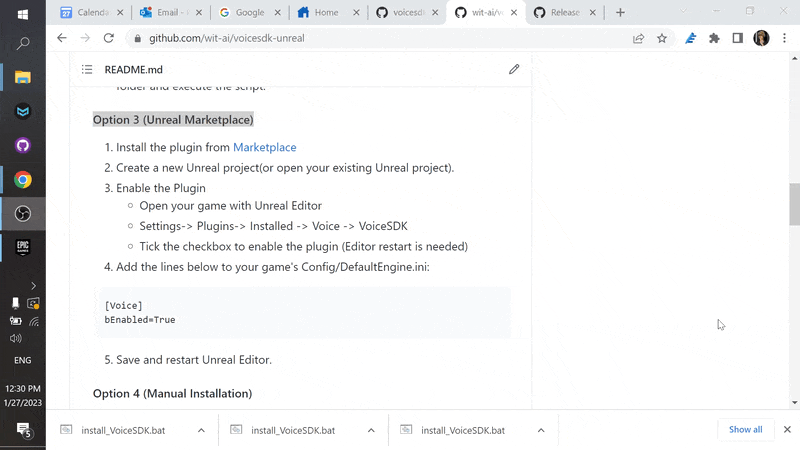The image size is (800, 450).
Task: Close the downloads bar
Action: point(787,430)
